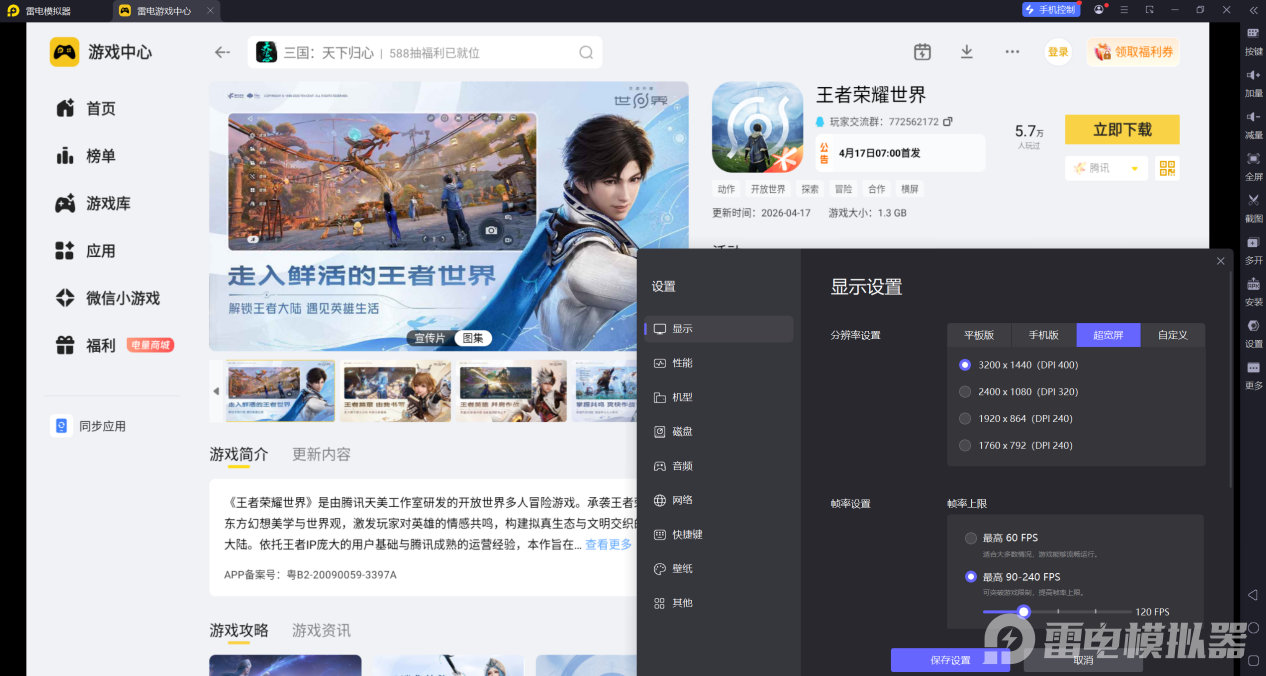Switch to 自定义 resolution tab
Image resolution: width=1266 pixels, height=676 pixels.
pos(1172,335)
